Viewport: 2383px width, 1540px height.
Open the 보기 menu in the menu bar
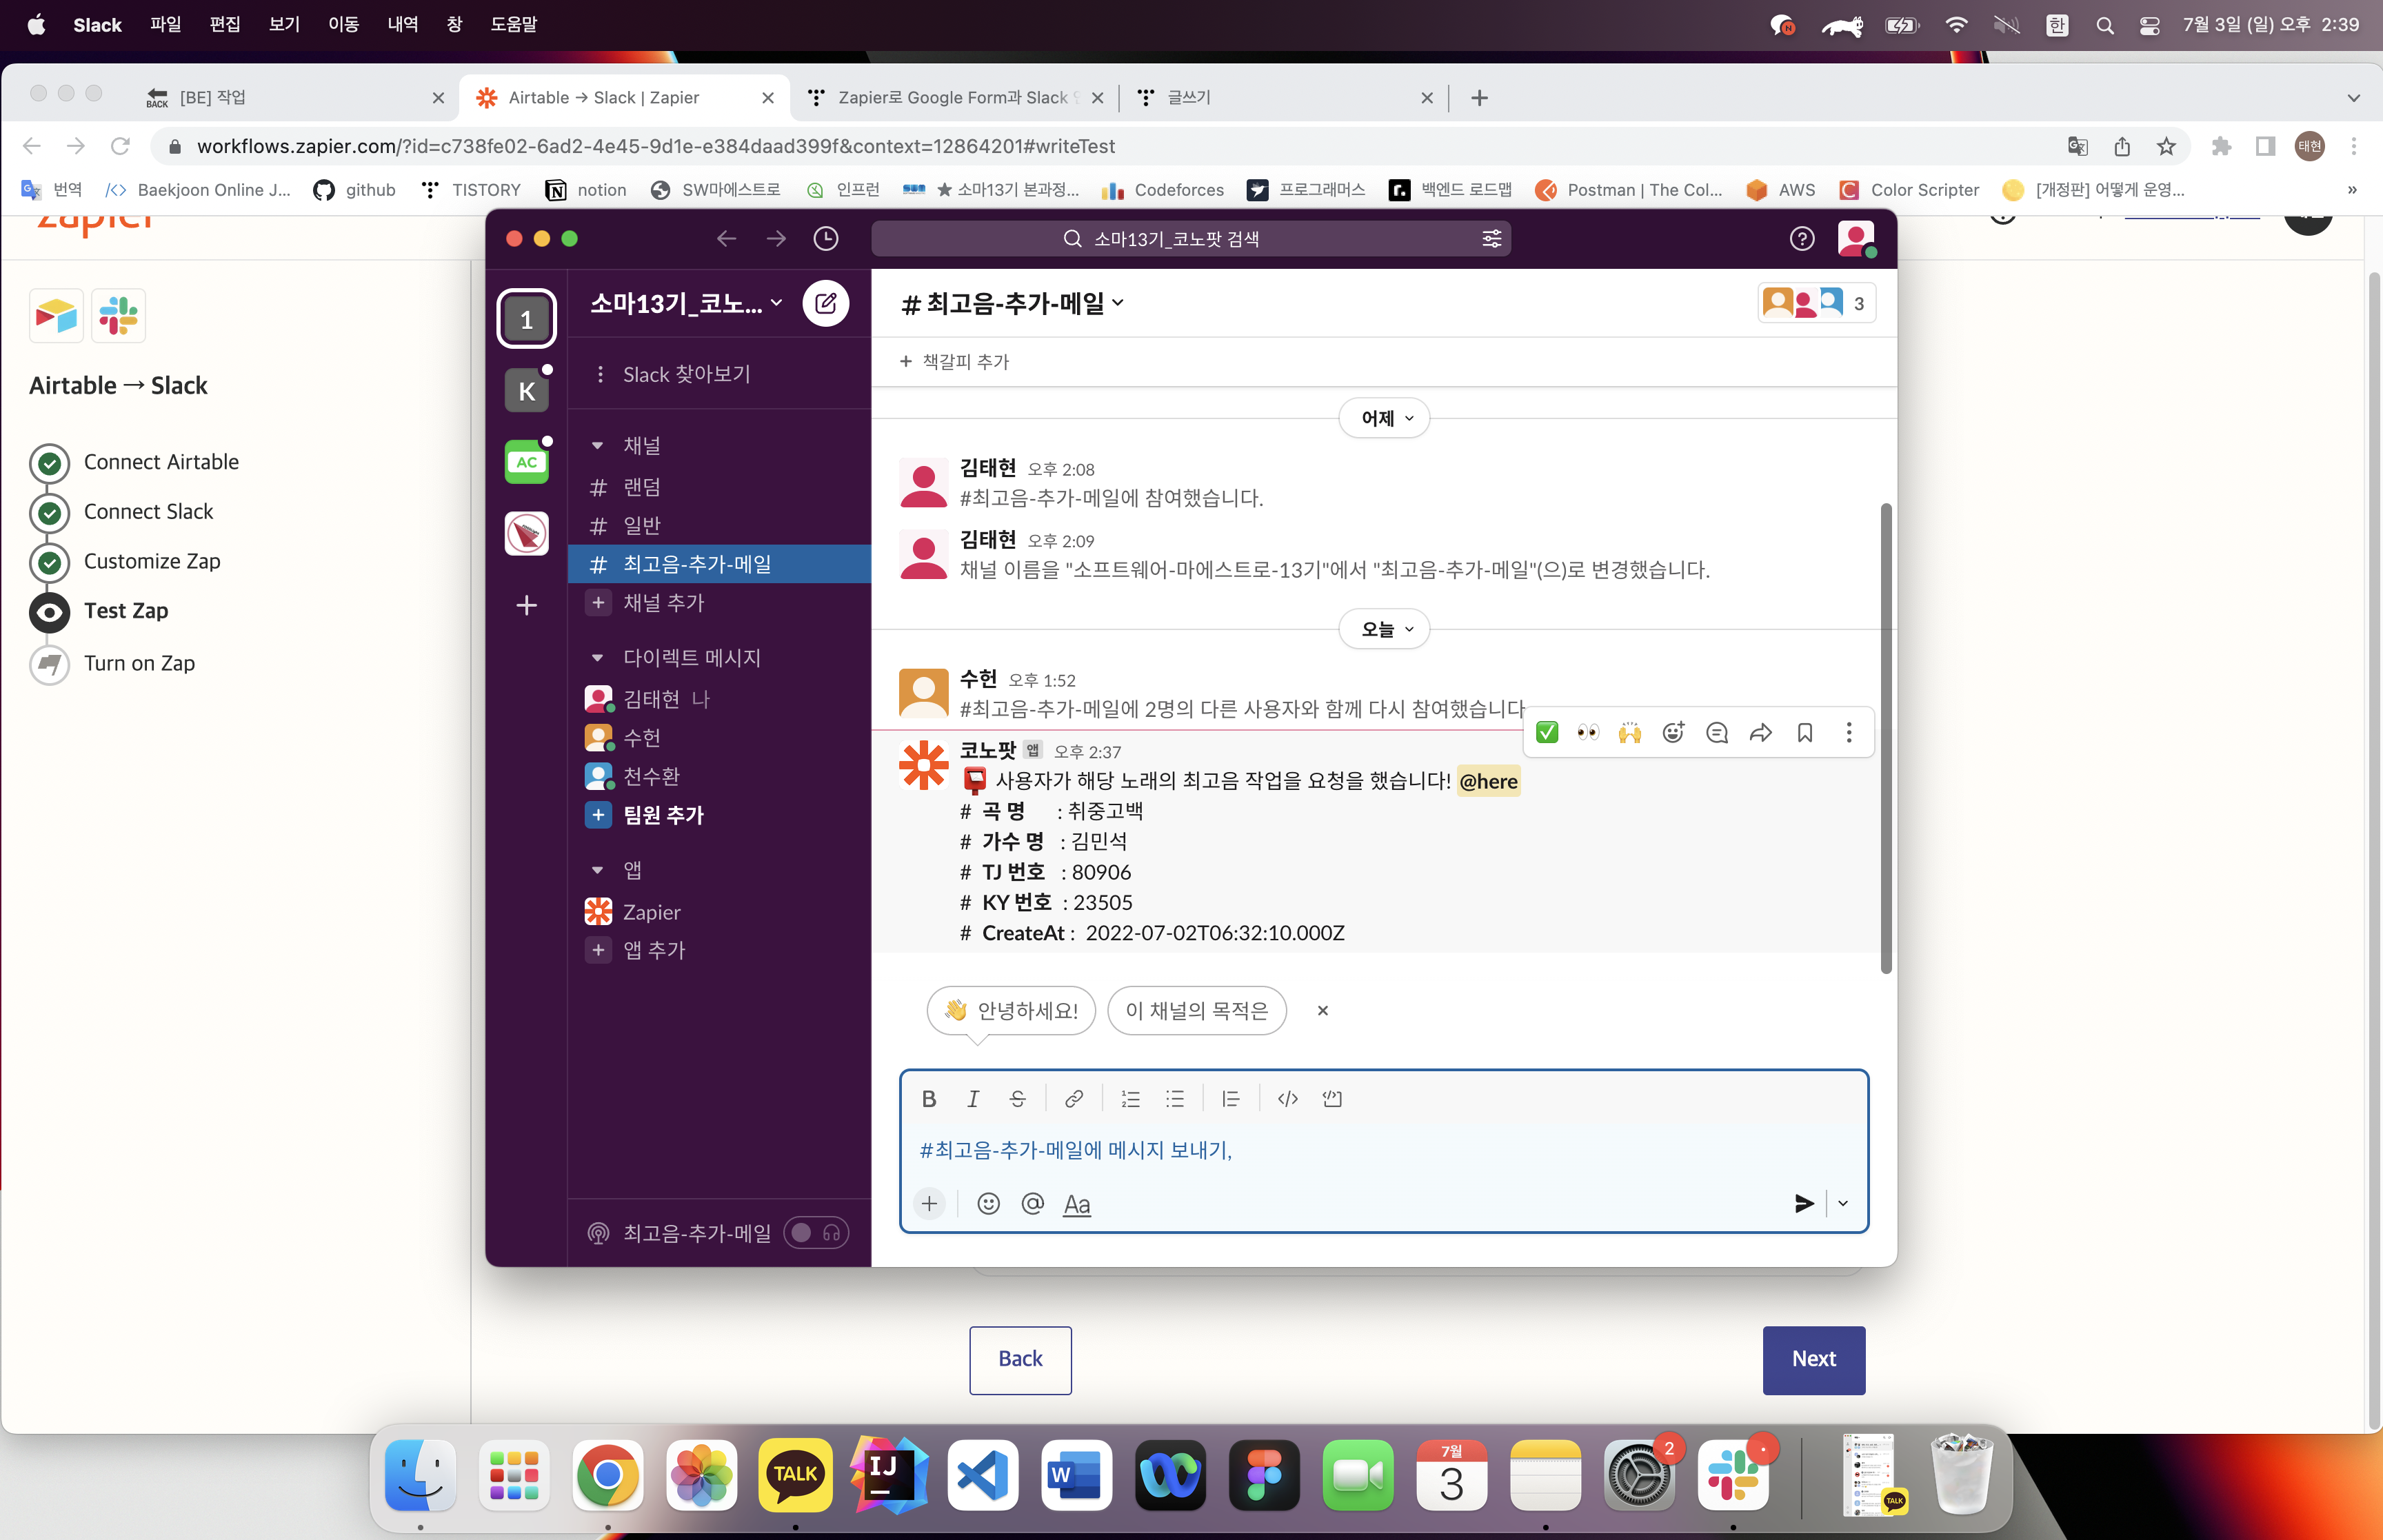click(x=284, y=24)
